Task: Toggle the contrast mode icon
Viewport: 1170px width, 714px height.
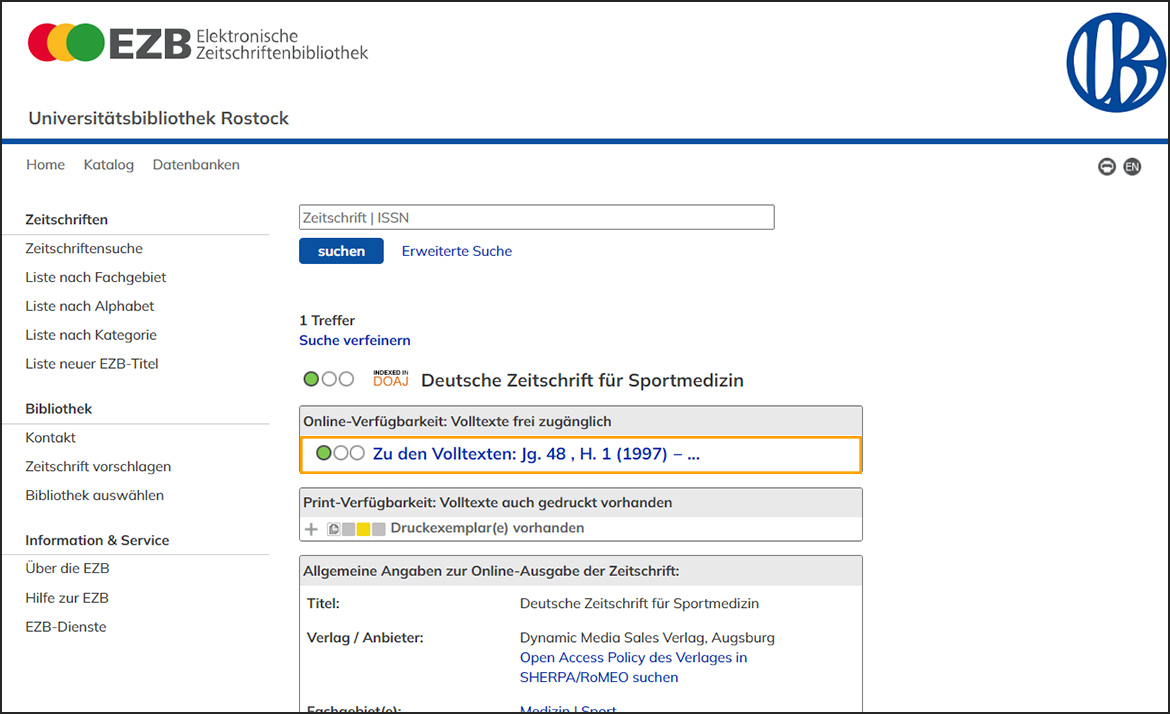Action: click(1107, 166)
